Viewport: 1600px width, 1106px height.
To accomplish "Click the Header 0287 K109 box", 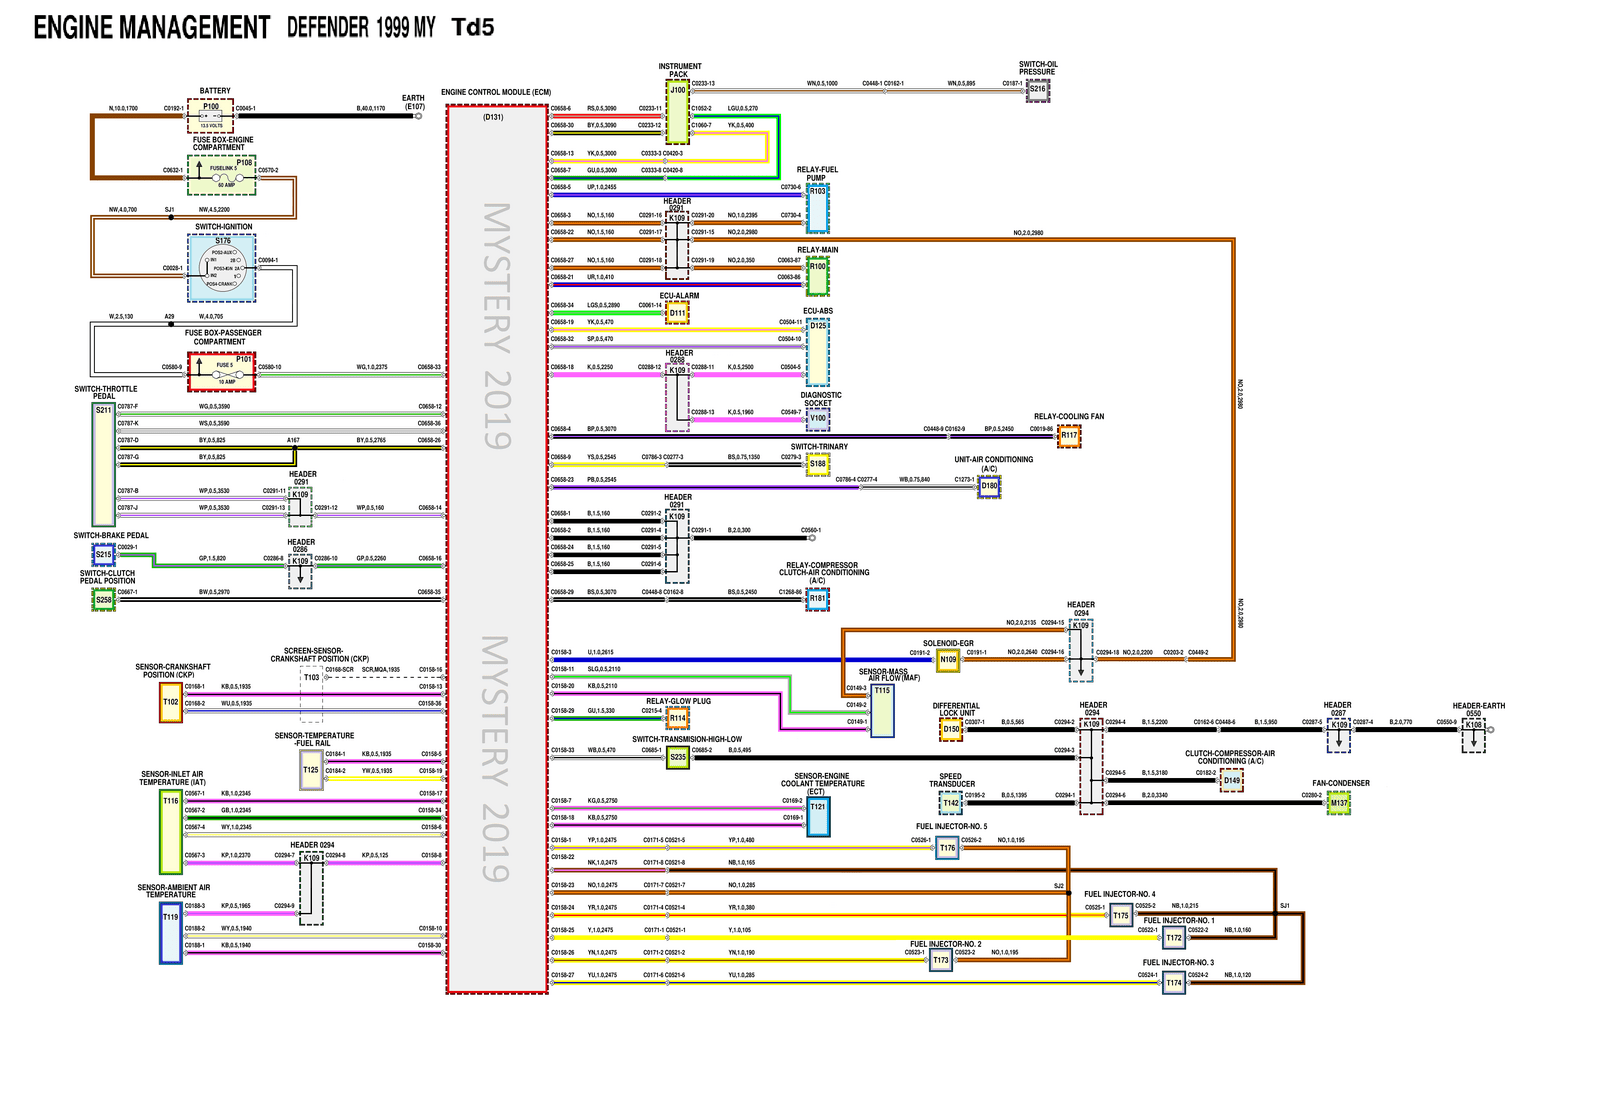I will pos(1339,735).
